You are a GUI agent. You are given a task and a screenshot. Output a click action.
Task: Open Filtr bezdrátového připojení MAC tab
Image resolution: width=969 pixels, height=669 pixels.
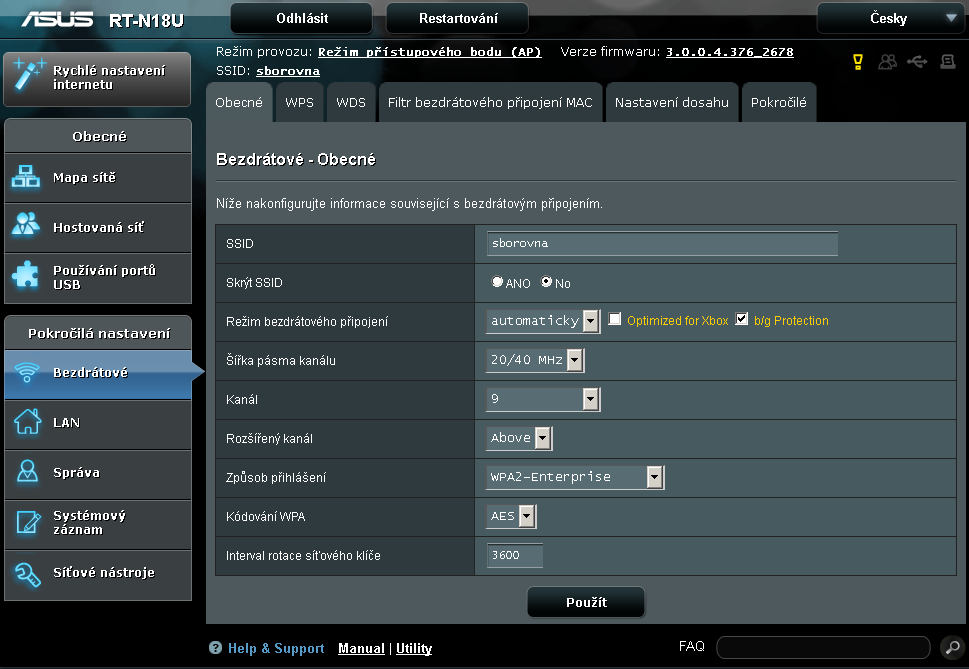[490, 102]
